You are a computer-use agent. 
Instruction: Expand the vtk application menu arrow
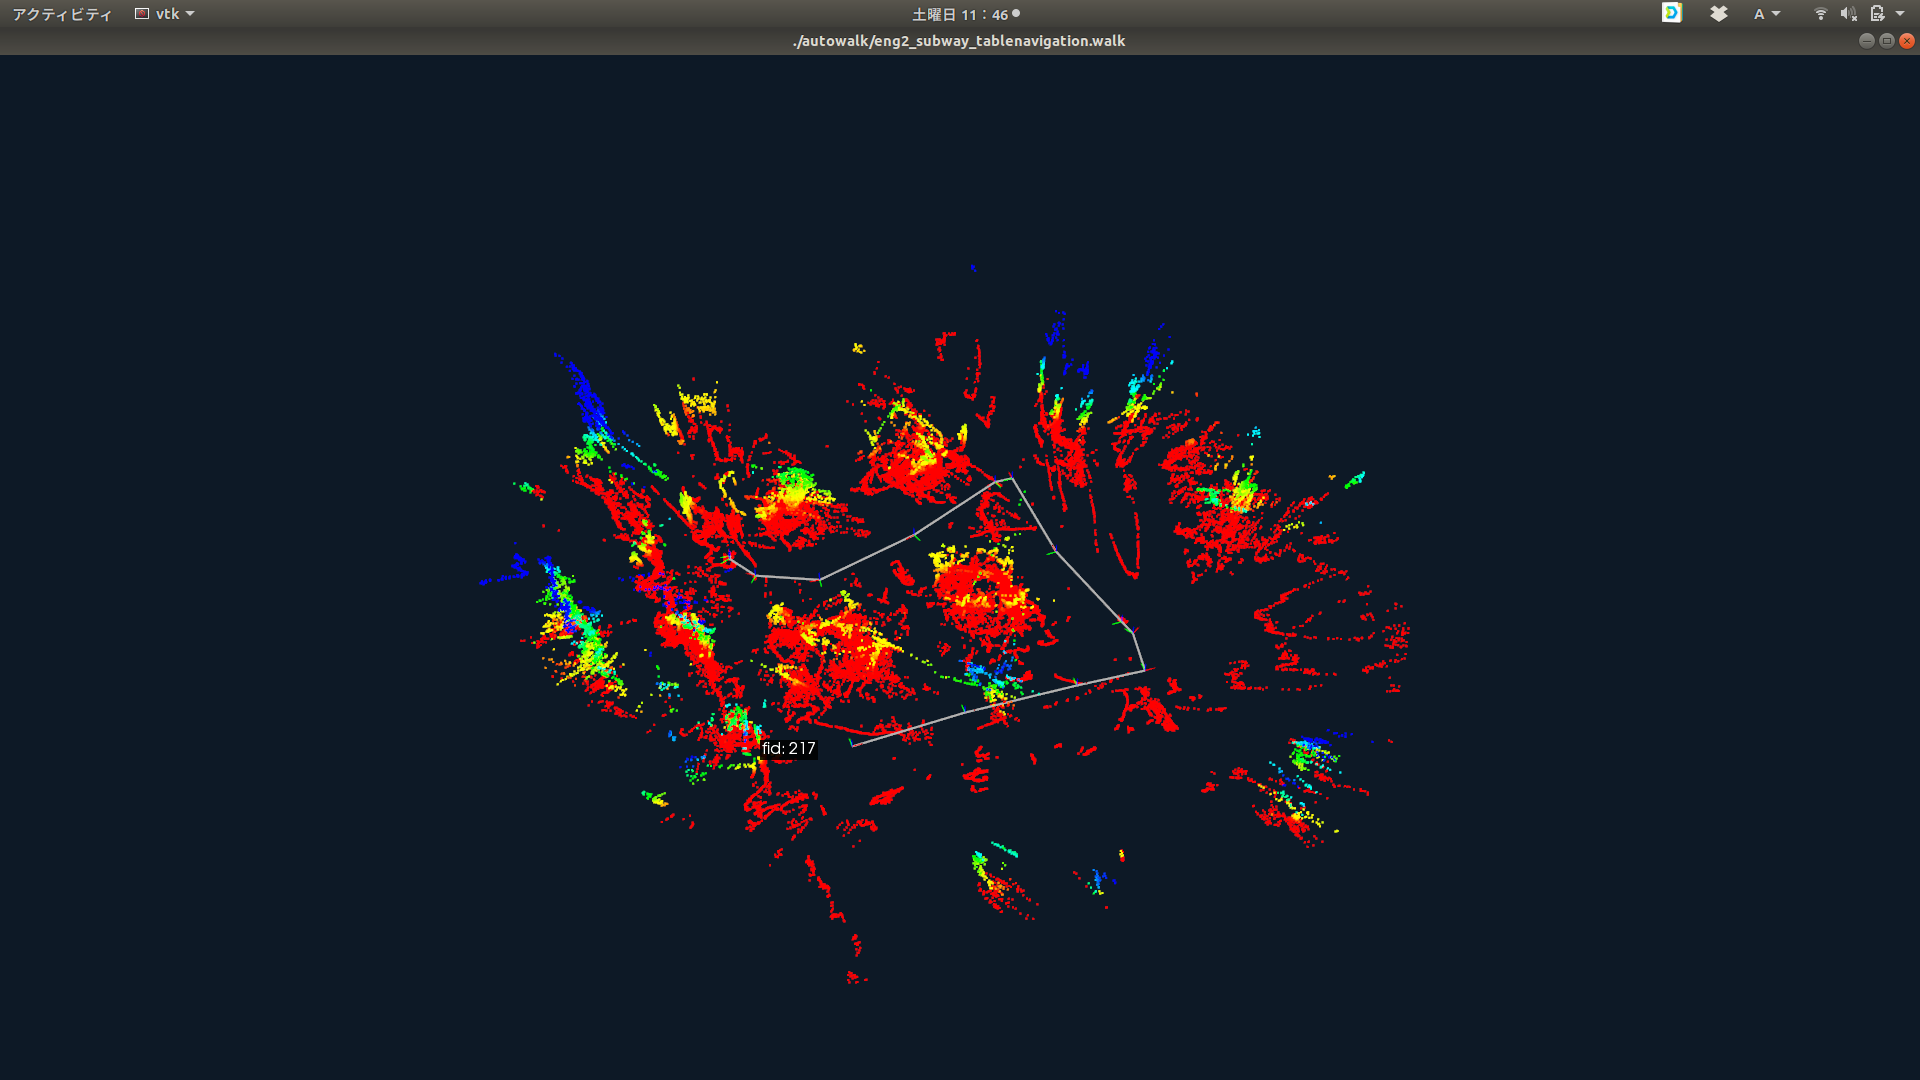190,14
